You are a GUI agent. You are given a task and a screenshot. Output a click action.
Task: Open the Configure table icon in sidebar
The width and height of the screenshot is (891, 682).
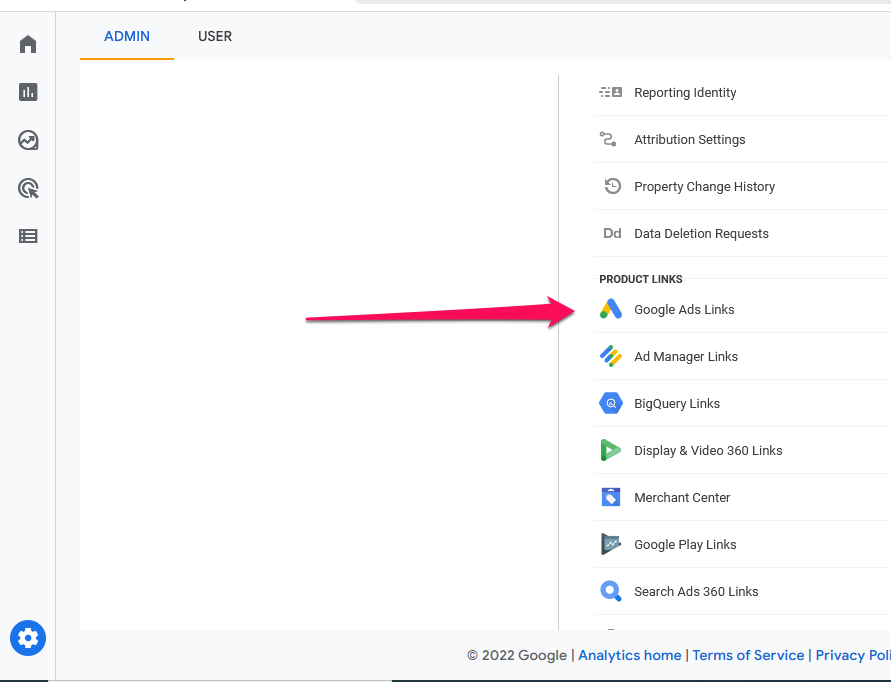(28, 236)
